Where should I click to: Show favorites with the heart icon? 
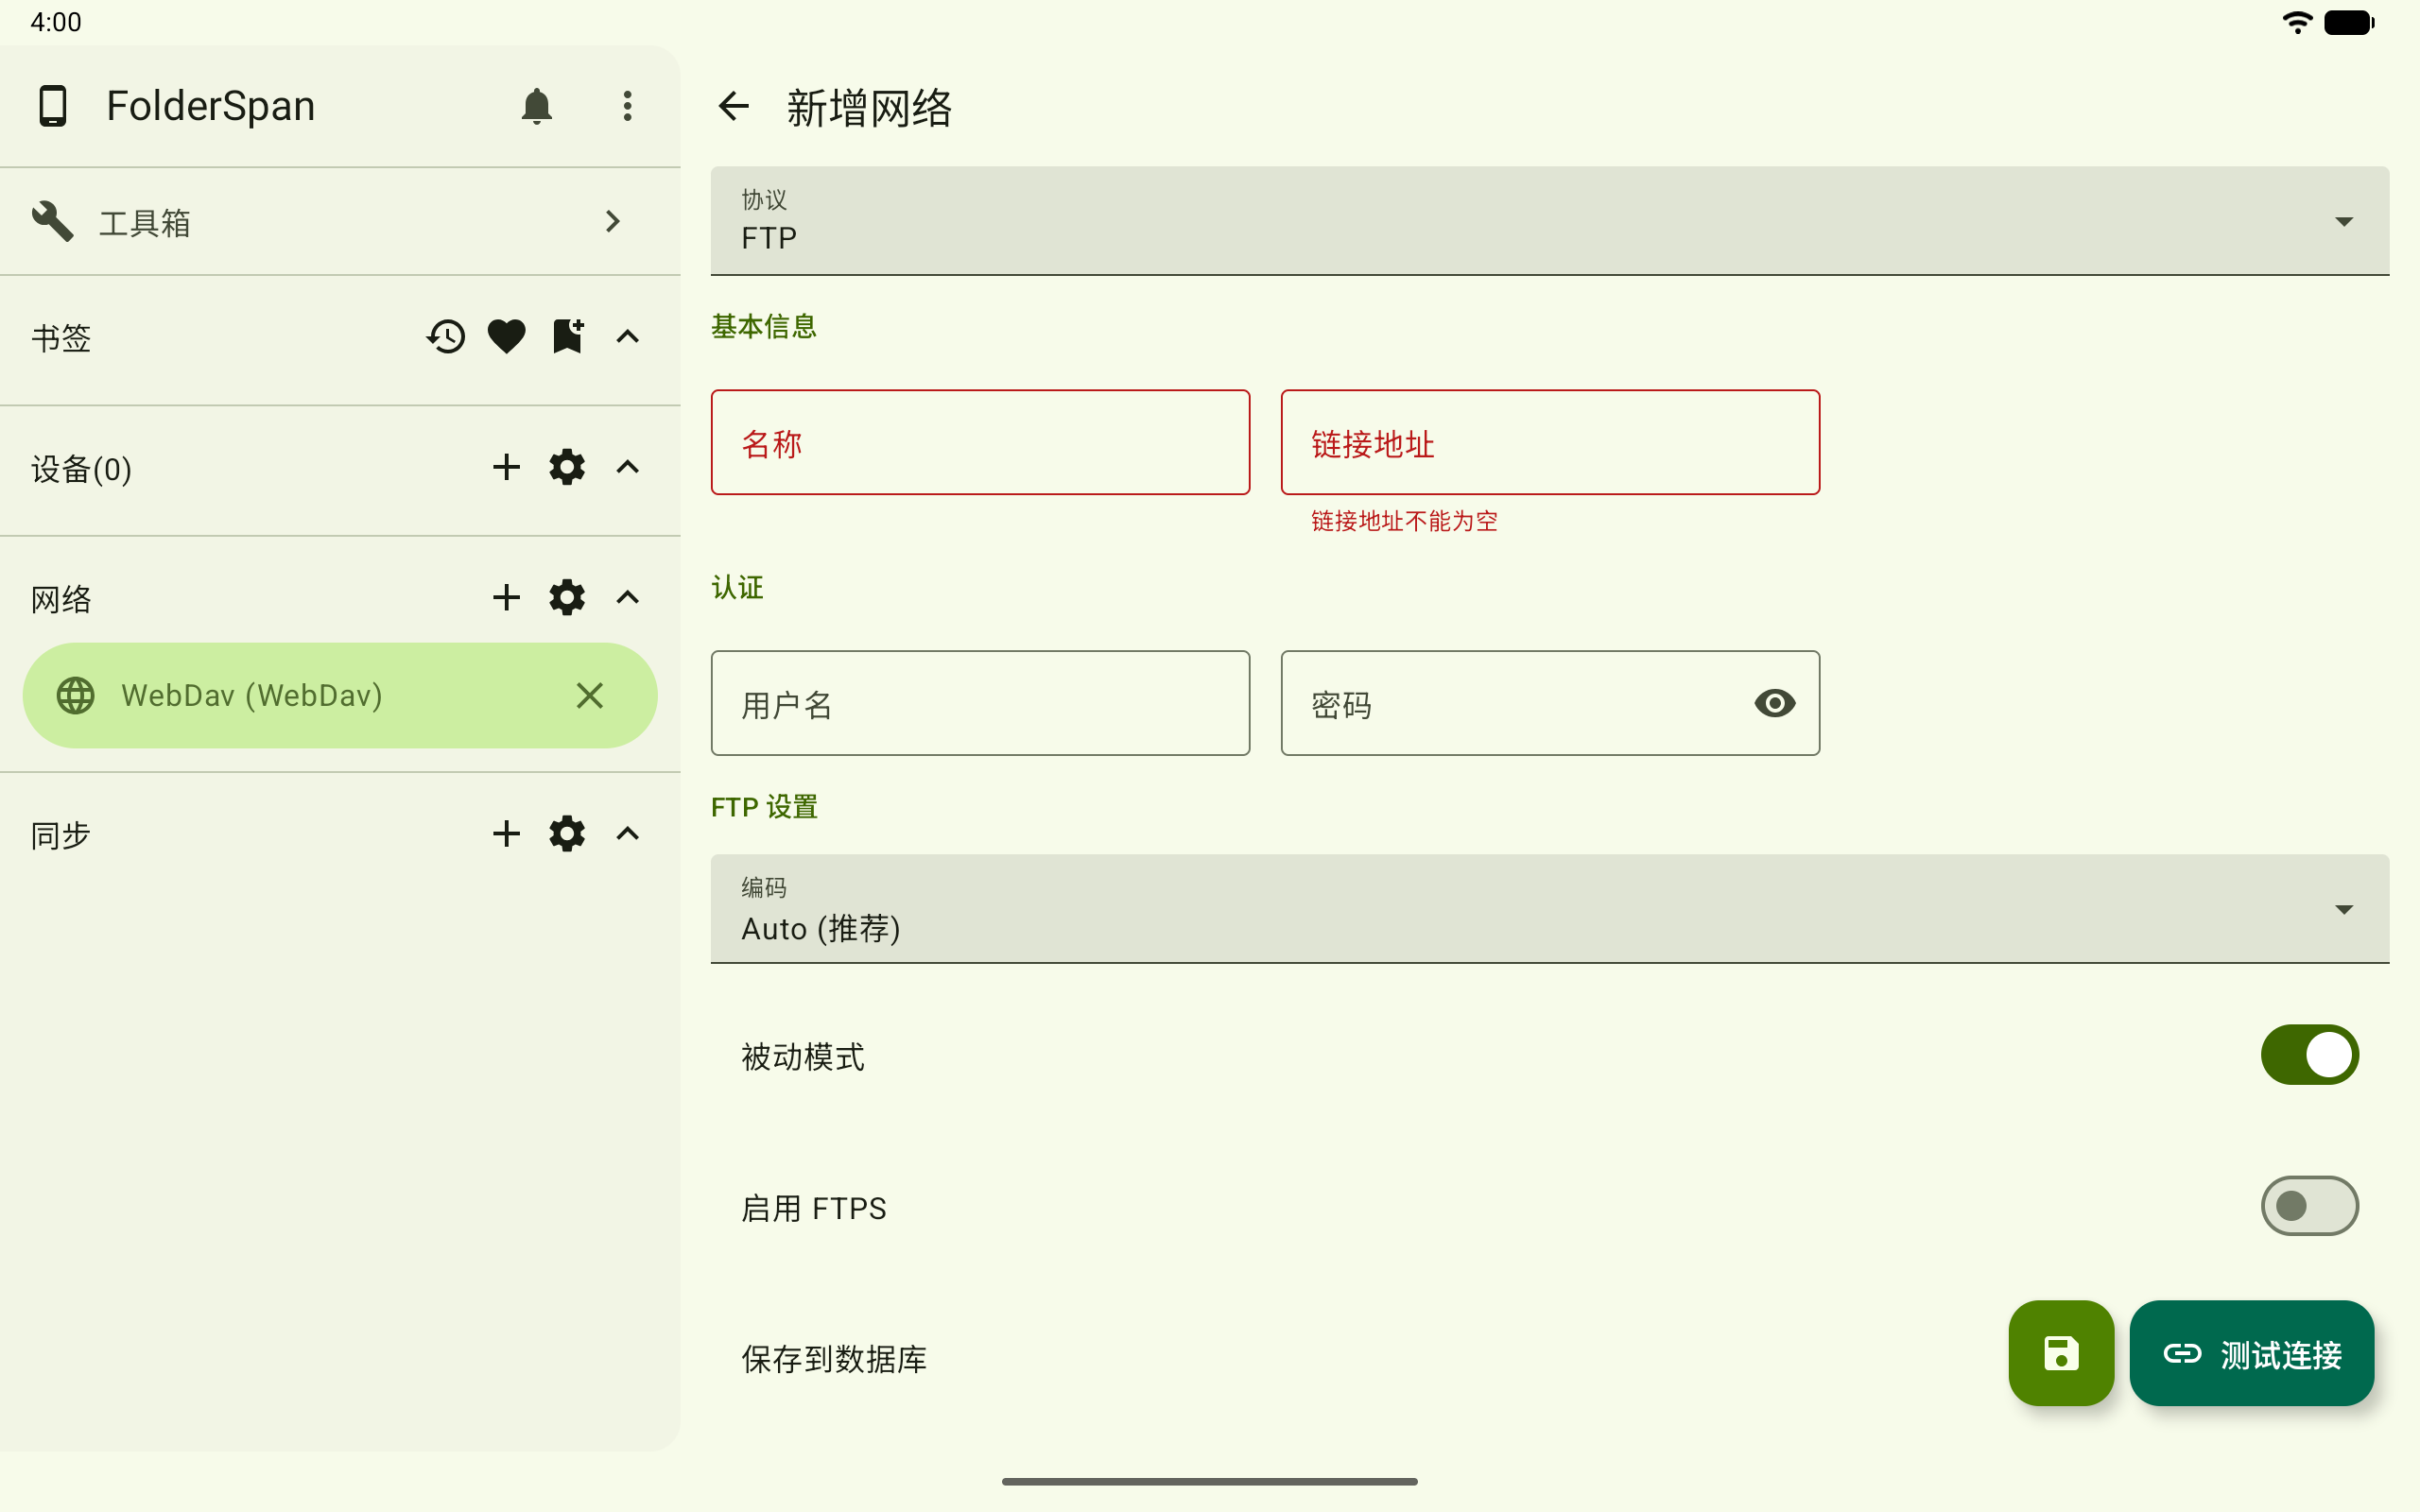506,337
